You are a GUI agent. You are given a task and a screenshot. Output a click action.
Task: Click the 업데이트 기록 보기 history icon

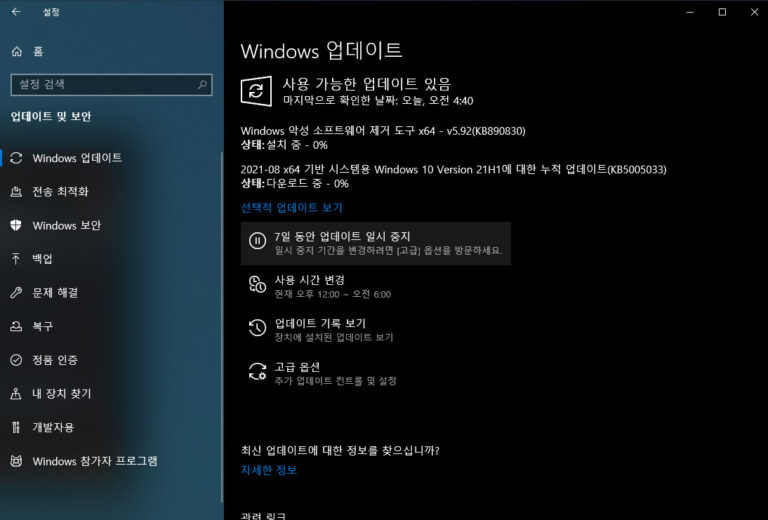(x=257, y=328)
